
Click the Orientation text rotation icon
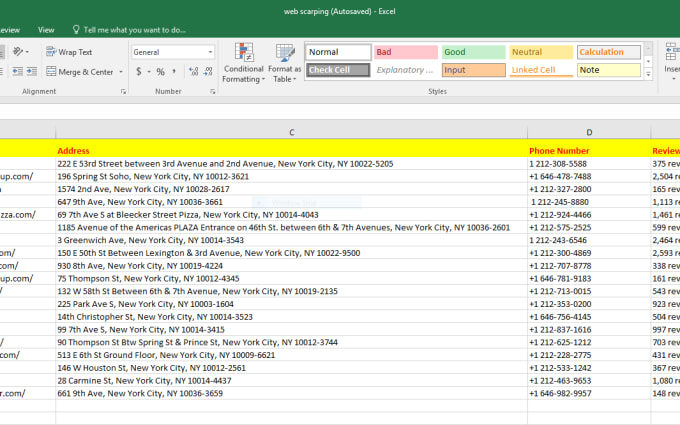18,52
